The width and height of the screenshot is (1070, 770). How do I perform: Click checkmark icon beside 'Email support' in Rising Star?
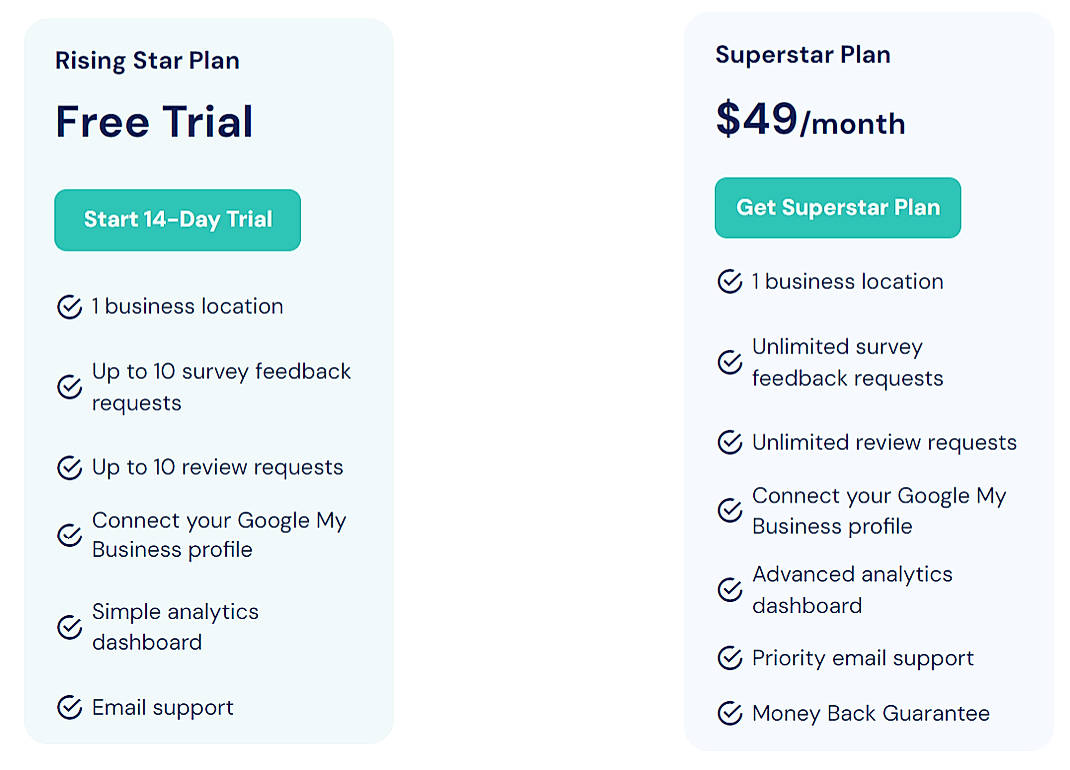[x=69, y=708]
